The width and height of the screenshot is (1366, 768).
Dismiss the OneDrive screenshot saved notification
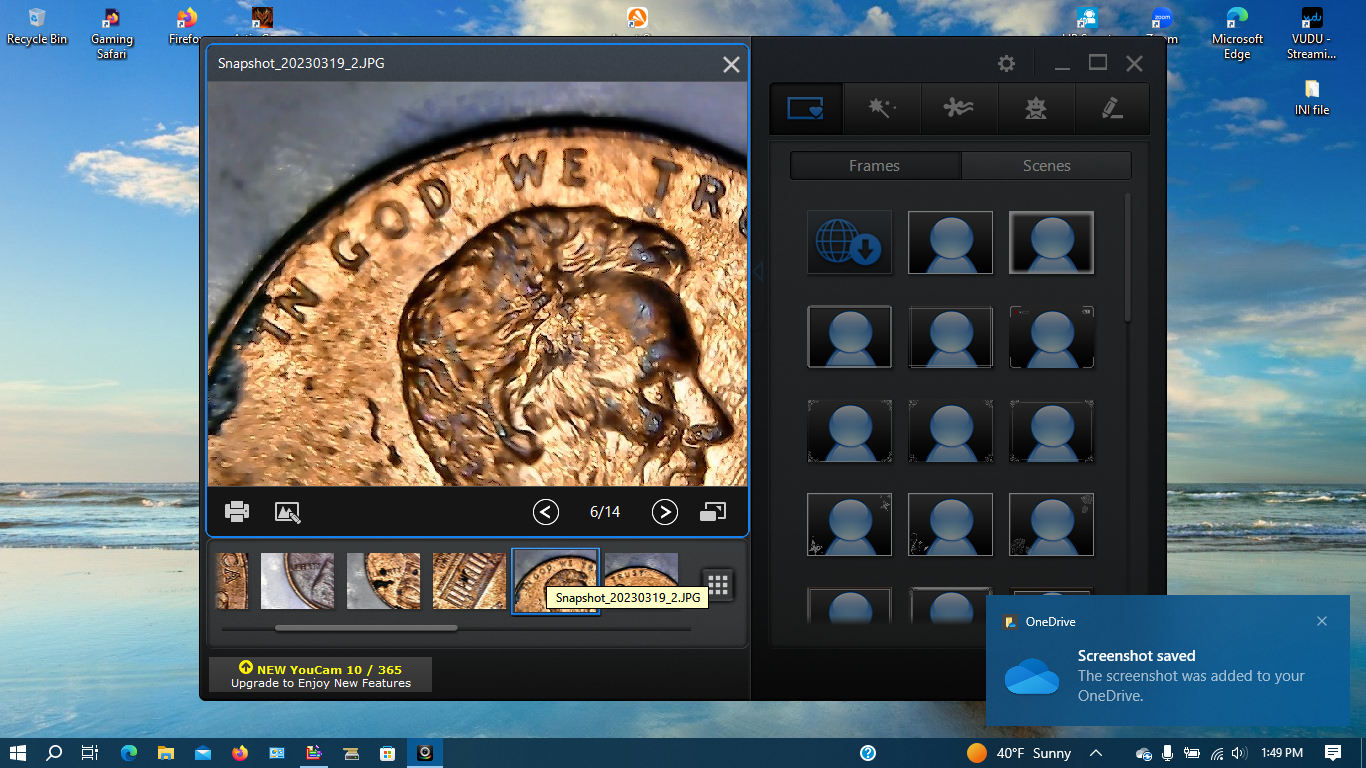tap(1321, 621)
